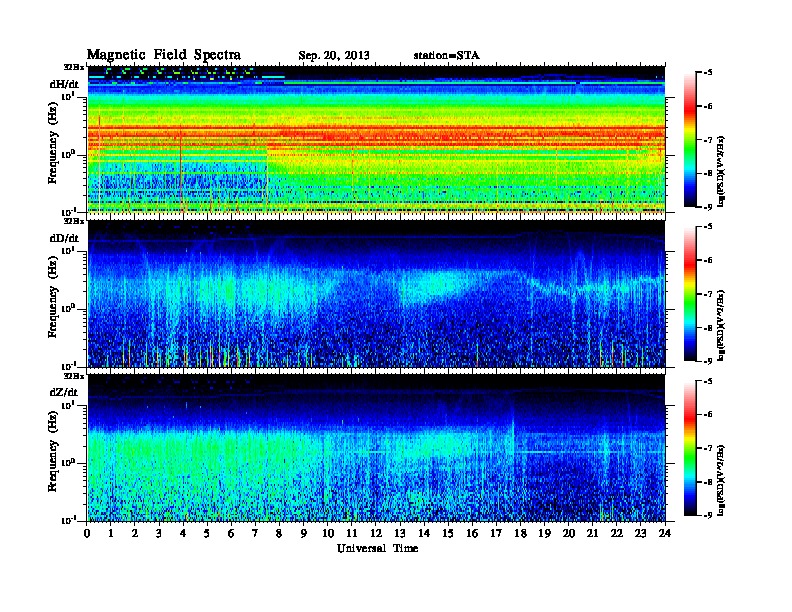792x612 pixels.
Task: Click the "32Hz" label atop the dH/dt panel
Action: [x=73, y=67]
